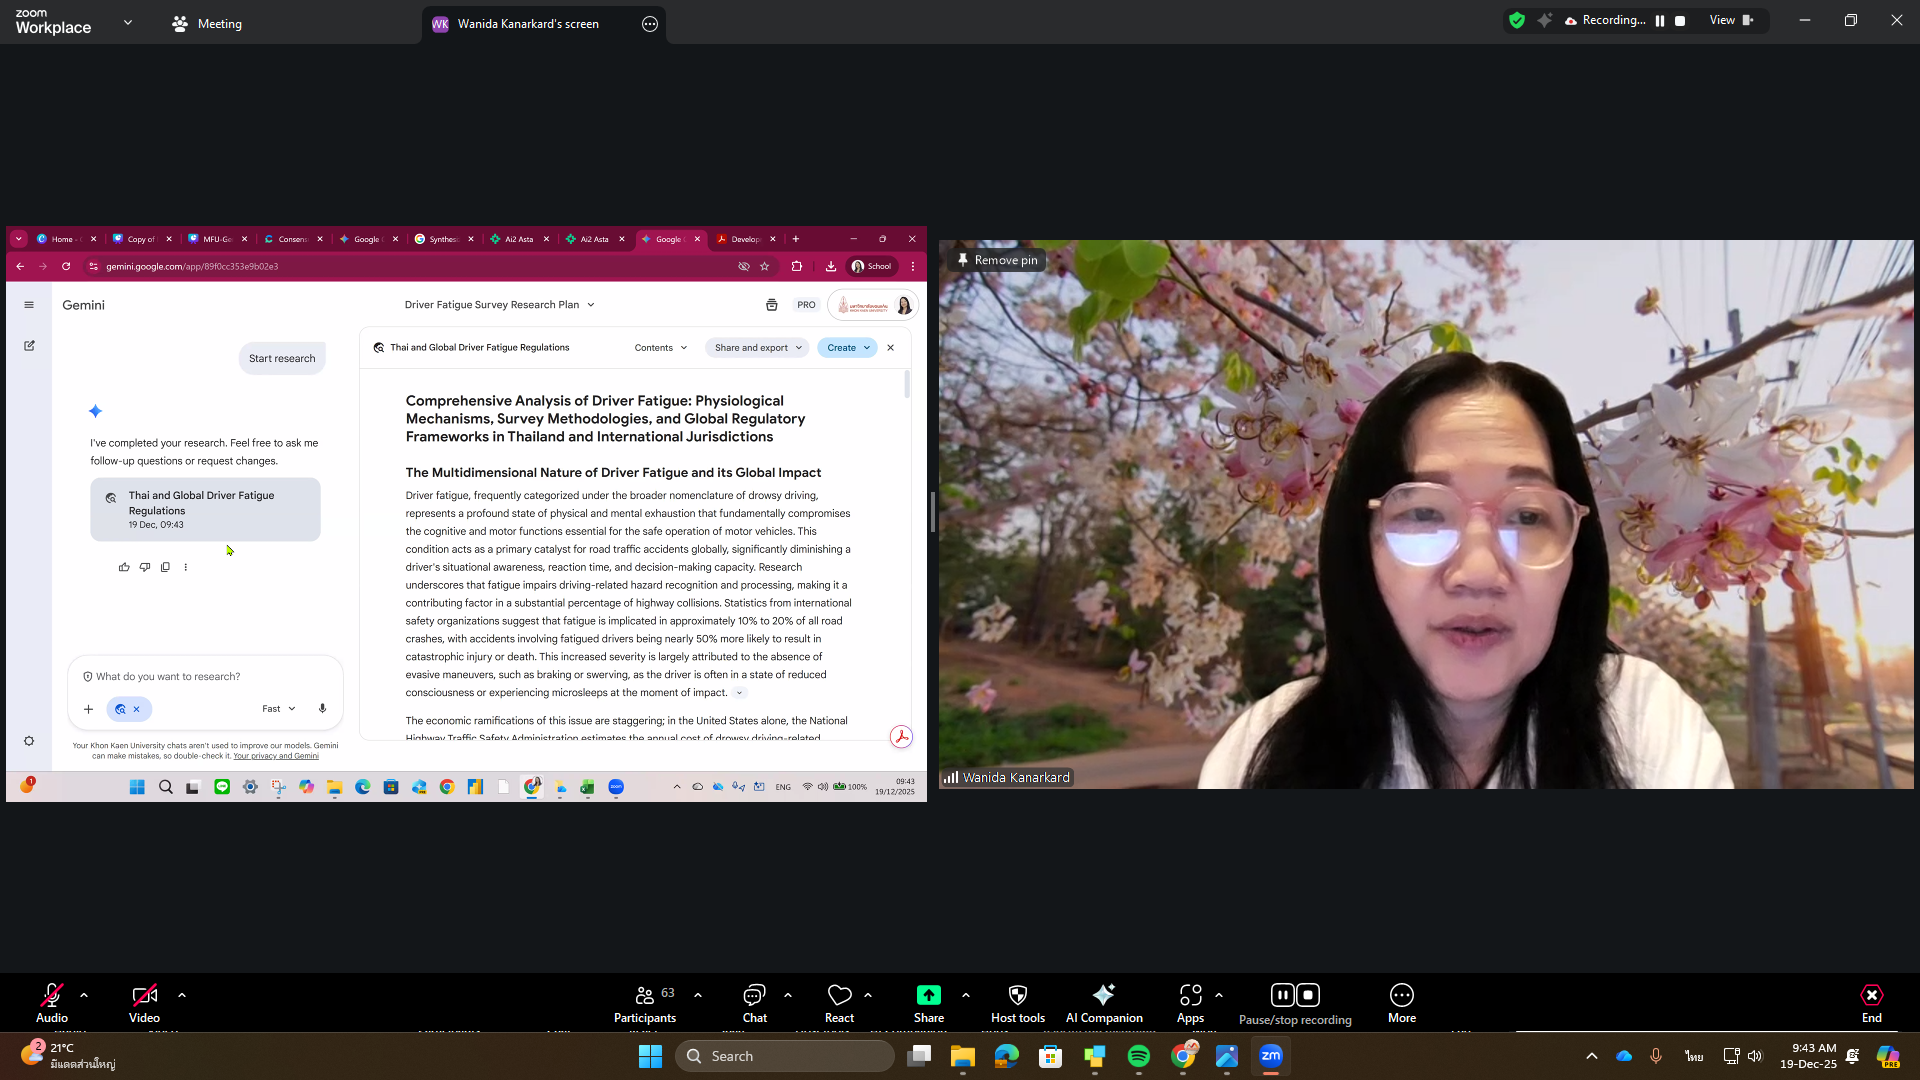This screenshot has height=1080, width=1920.
Task: Pause recording from the bottom toolbar
Action: tap(1282, 995)
